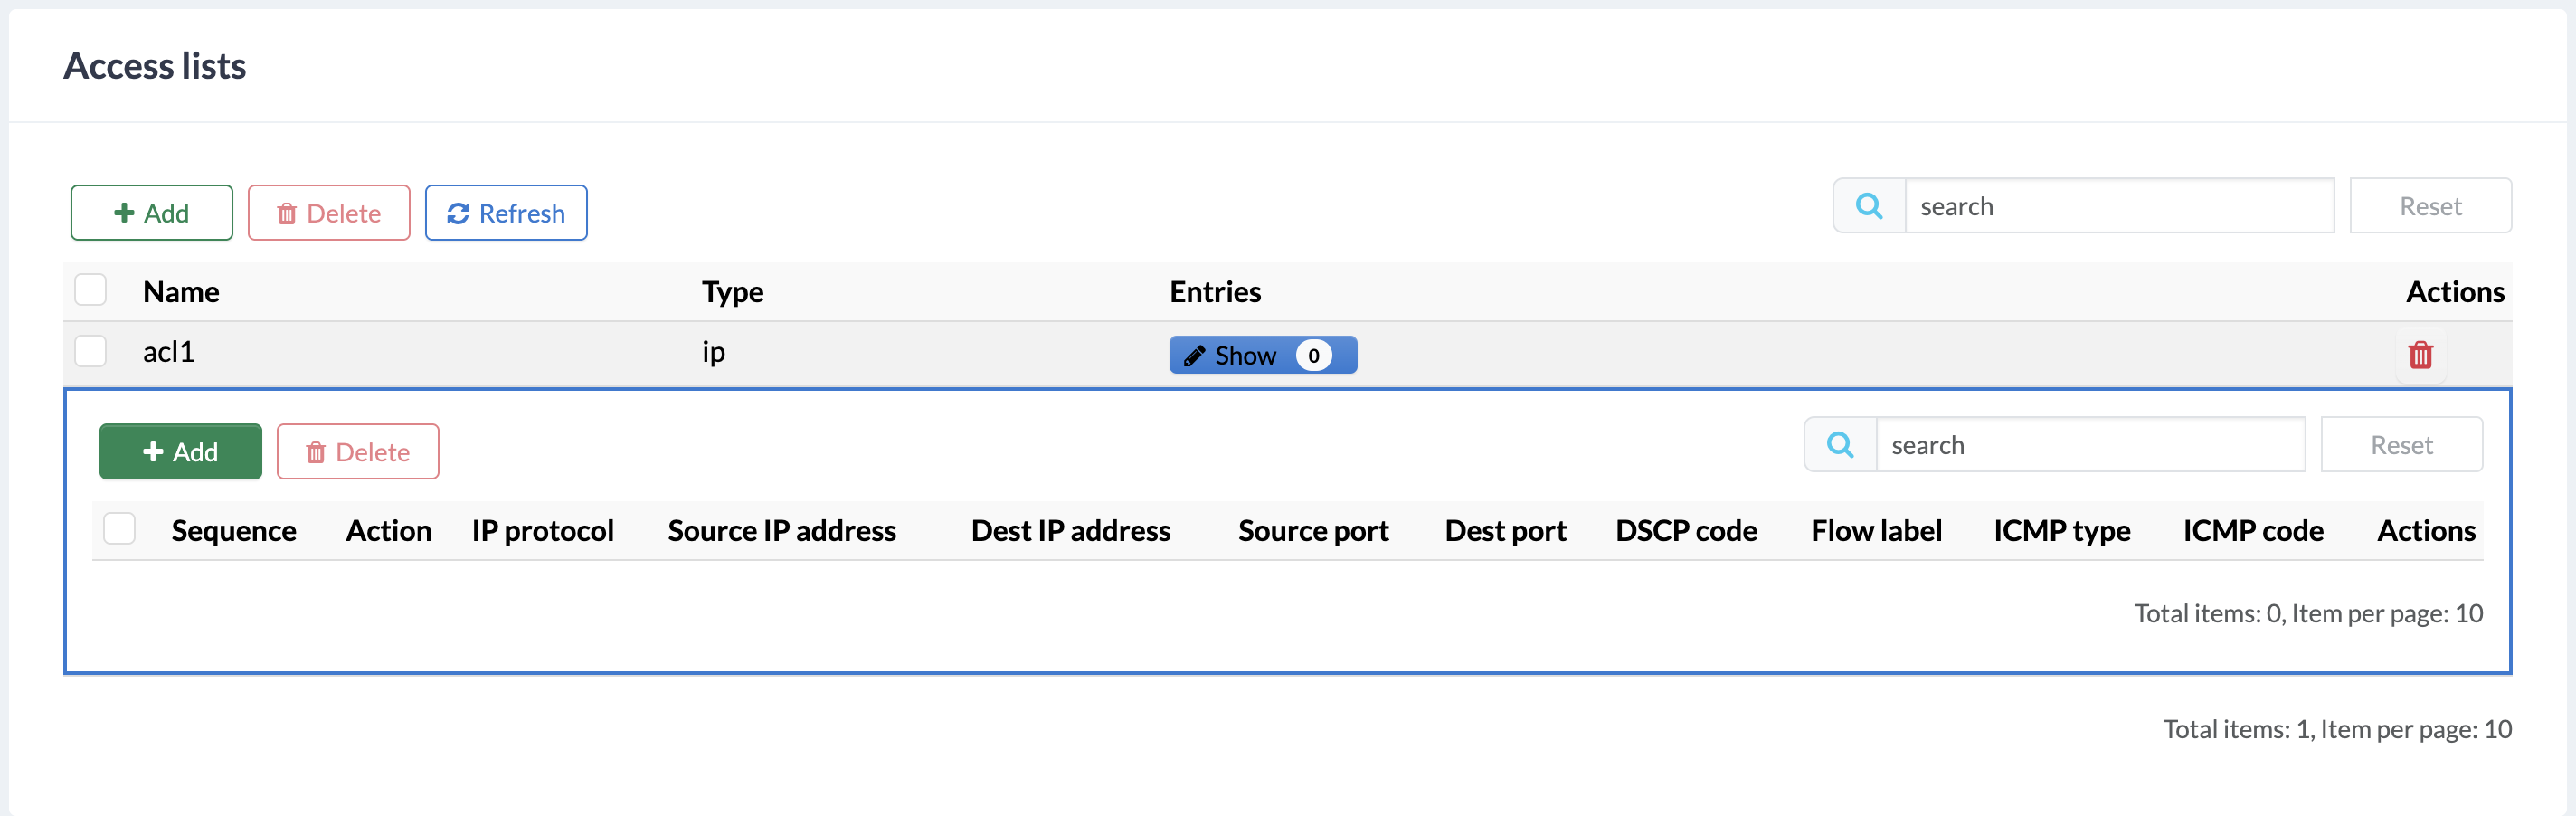
Task: Reset the access lists search
Action: click(x=2430, y=207)
